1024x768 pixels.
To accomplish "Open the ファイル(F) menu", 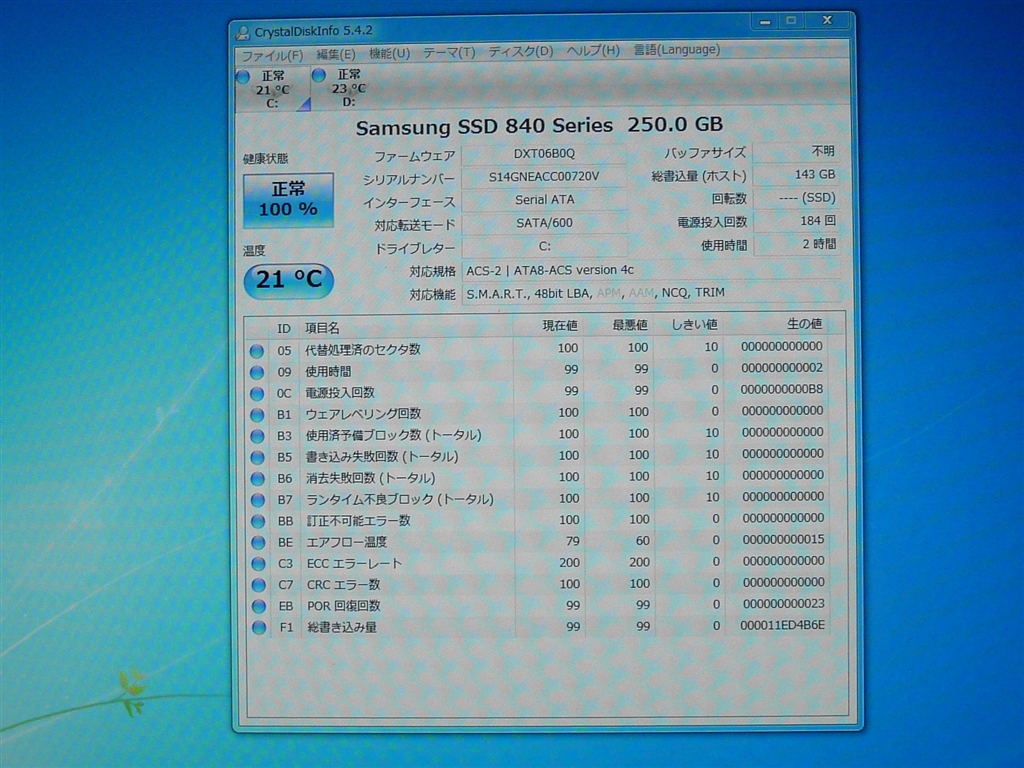I will [271, 54].
